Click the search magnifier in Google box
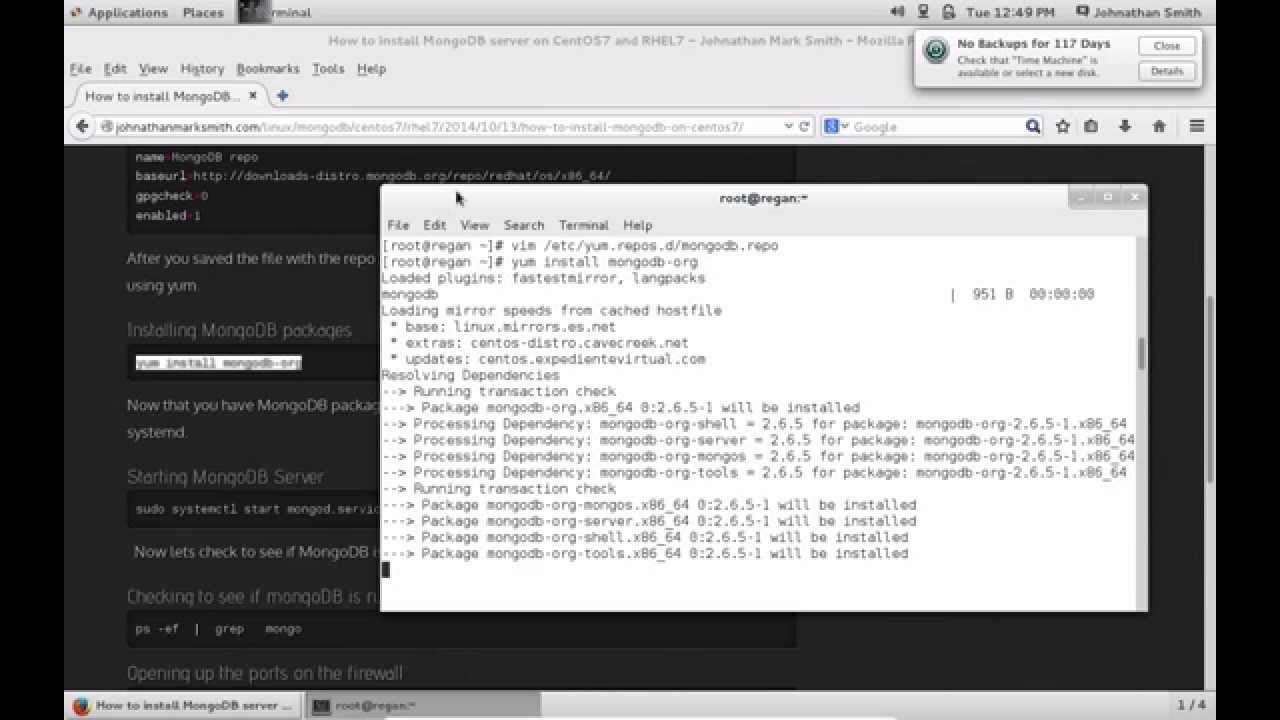This screenshot has height=720, width=1280. pos(1033,126)
